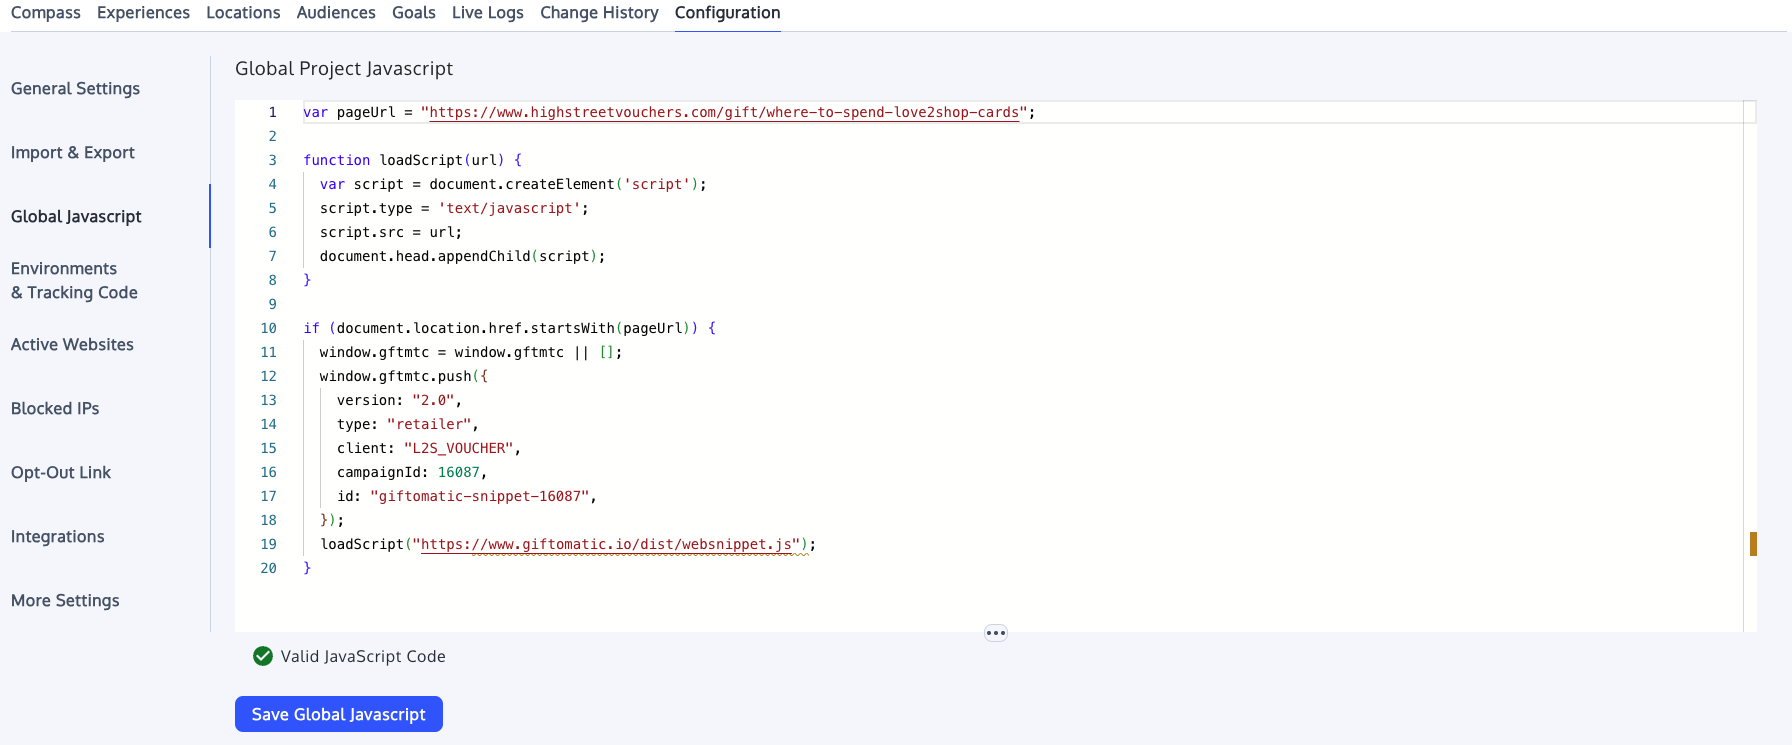
Task: Go to the Locations tab
Action: (243, 13)
